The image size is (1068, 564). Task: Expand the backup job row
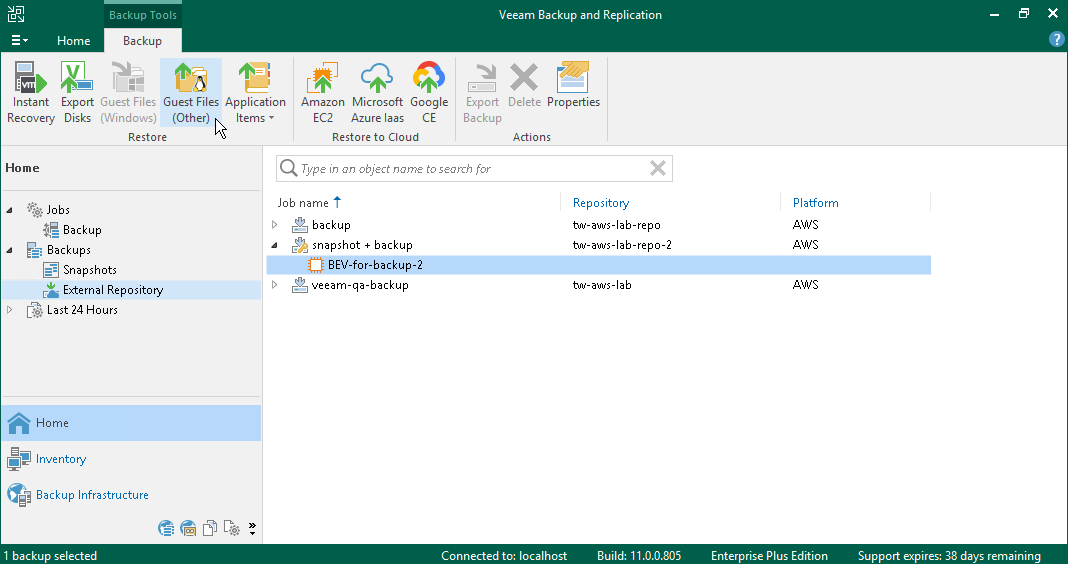(274, 225)
